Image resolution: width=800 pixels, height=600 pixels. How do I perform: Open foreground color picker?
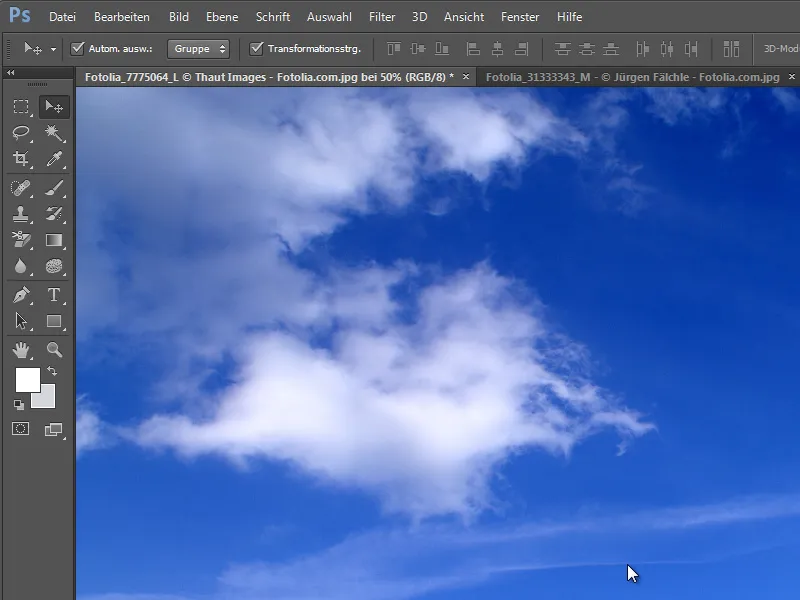28,380
